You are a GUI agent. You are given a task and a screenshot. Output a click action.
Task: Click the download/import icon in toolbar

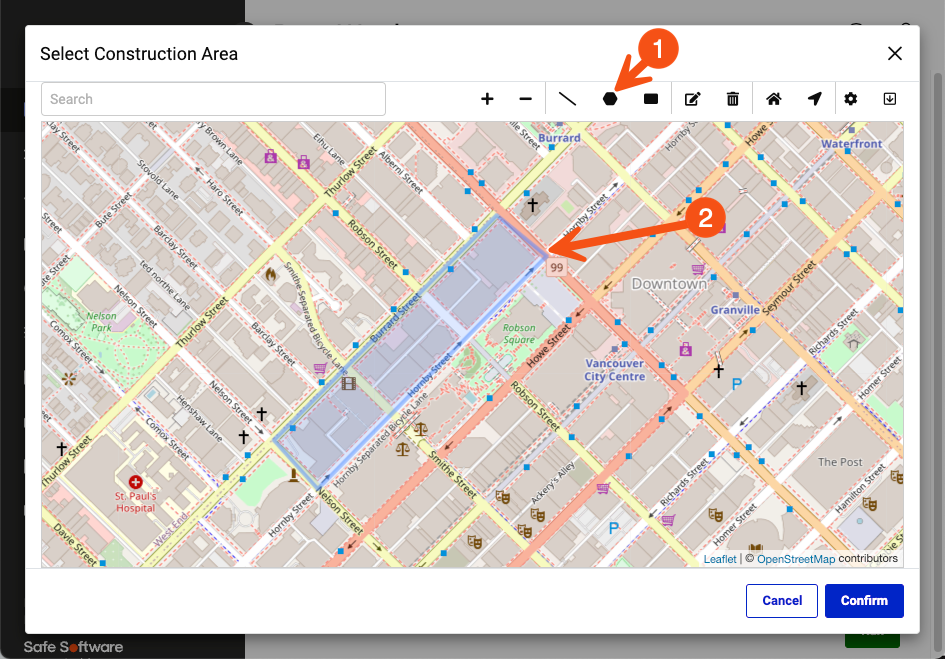[x=890, y=99]
